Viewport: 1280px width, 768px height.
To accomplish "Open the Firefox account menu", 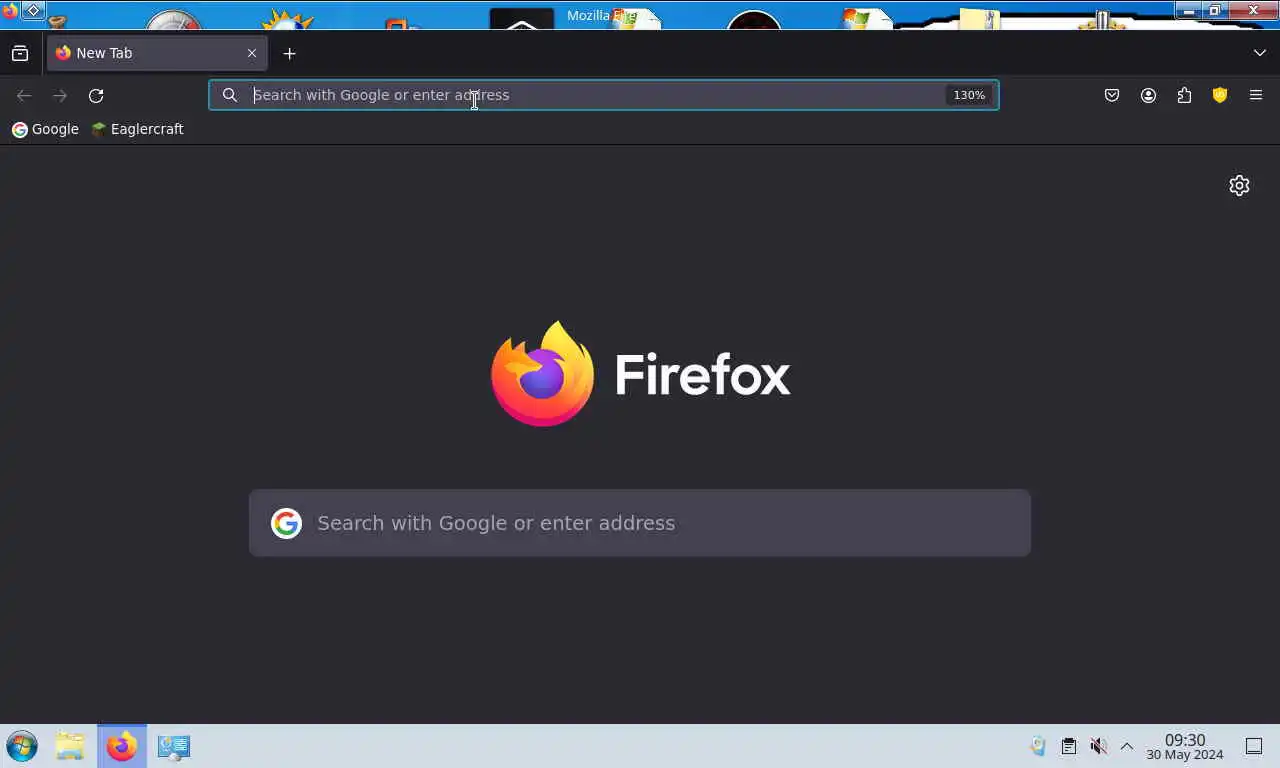I will (x=1148, y=95).
